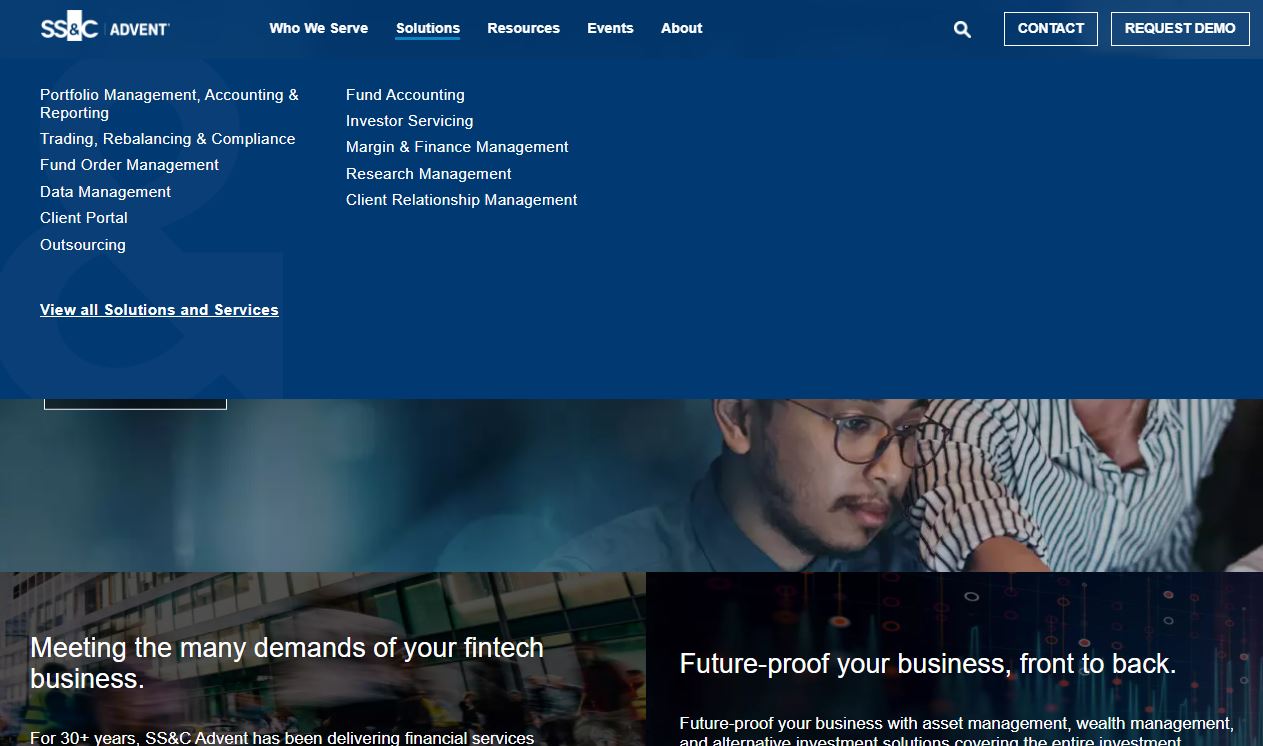Go to Fund Order Management

pyautogui.click(x=129, y=165)
